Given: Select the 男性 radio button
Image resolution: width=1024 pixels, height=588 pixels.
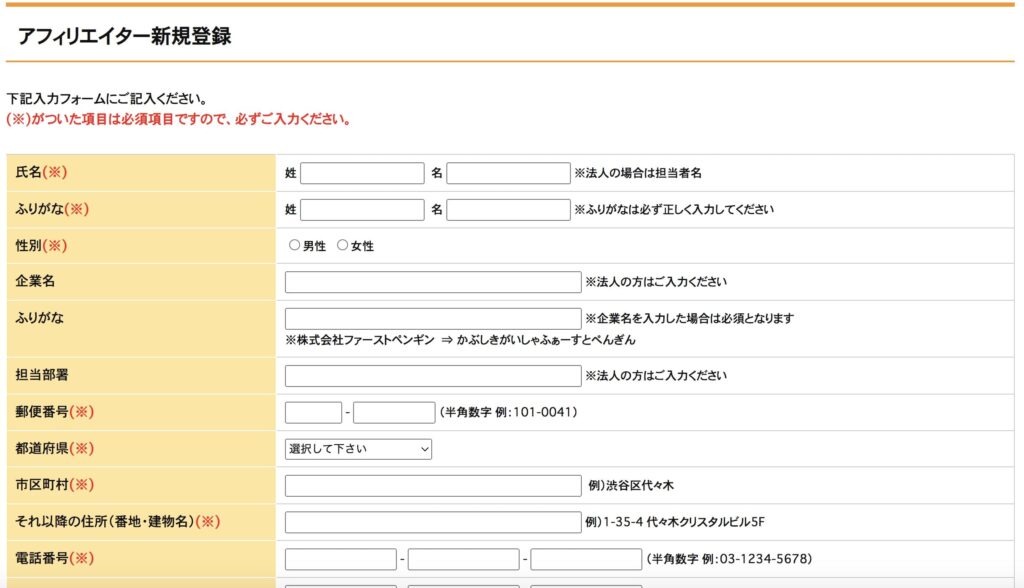Looking at the screenshot, I should (295, 245).
